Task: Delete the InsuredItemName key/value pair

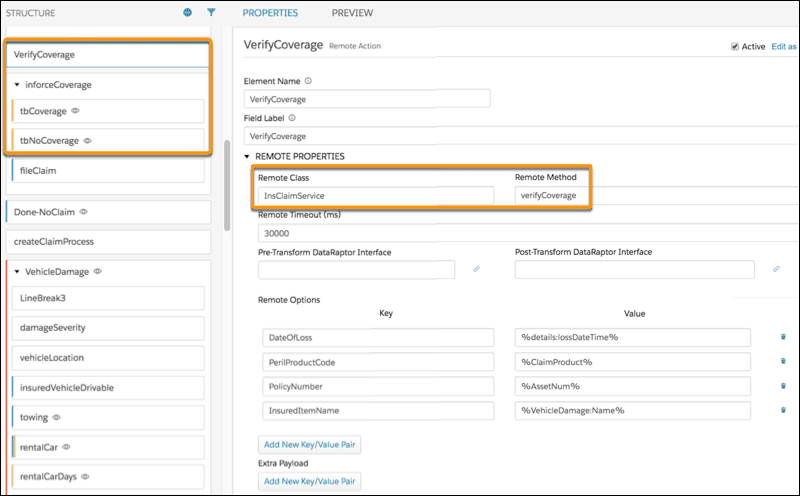Action: click(x=783, y=410)
